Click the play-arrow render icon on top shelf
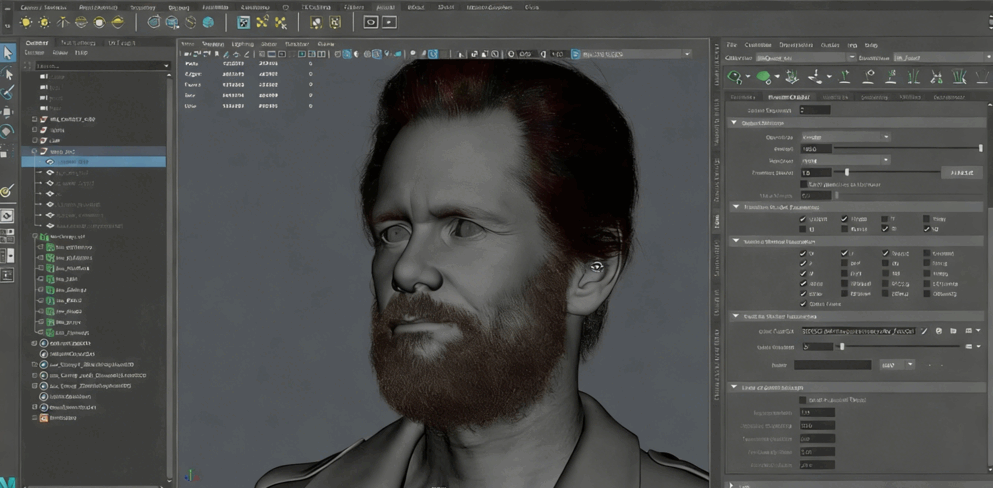993x488 pixels. click(389, 22)
